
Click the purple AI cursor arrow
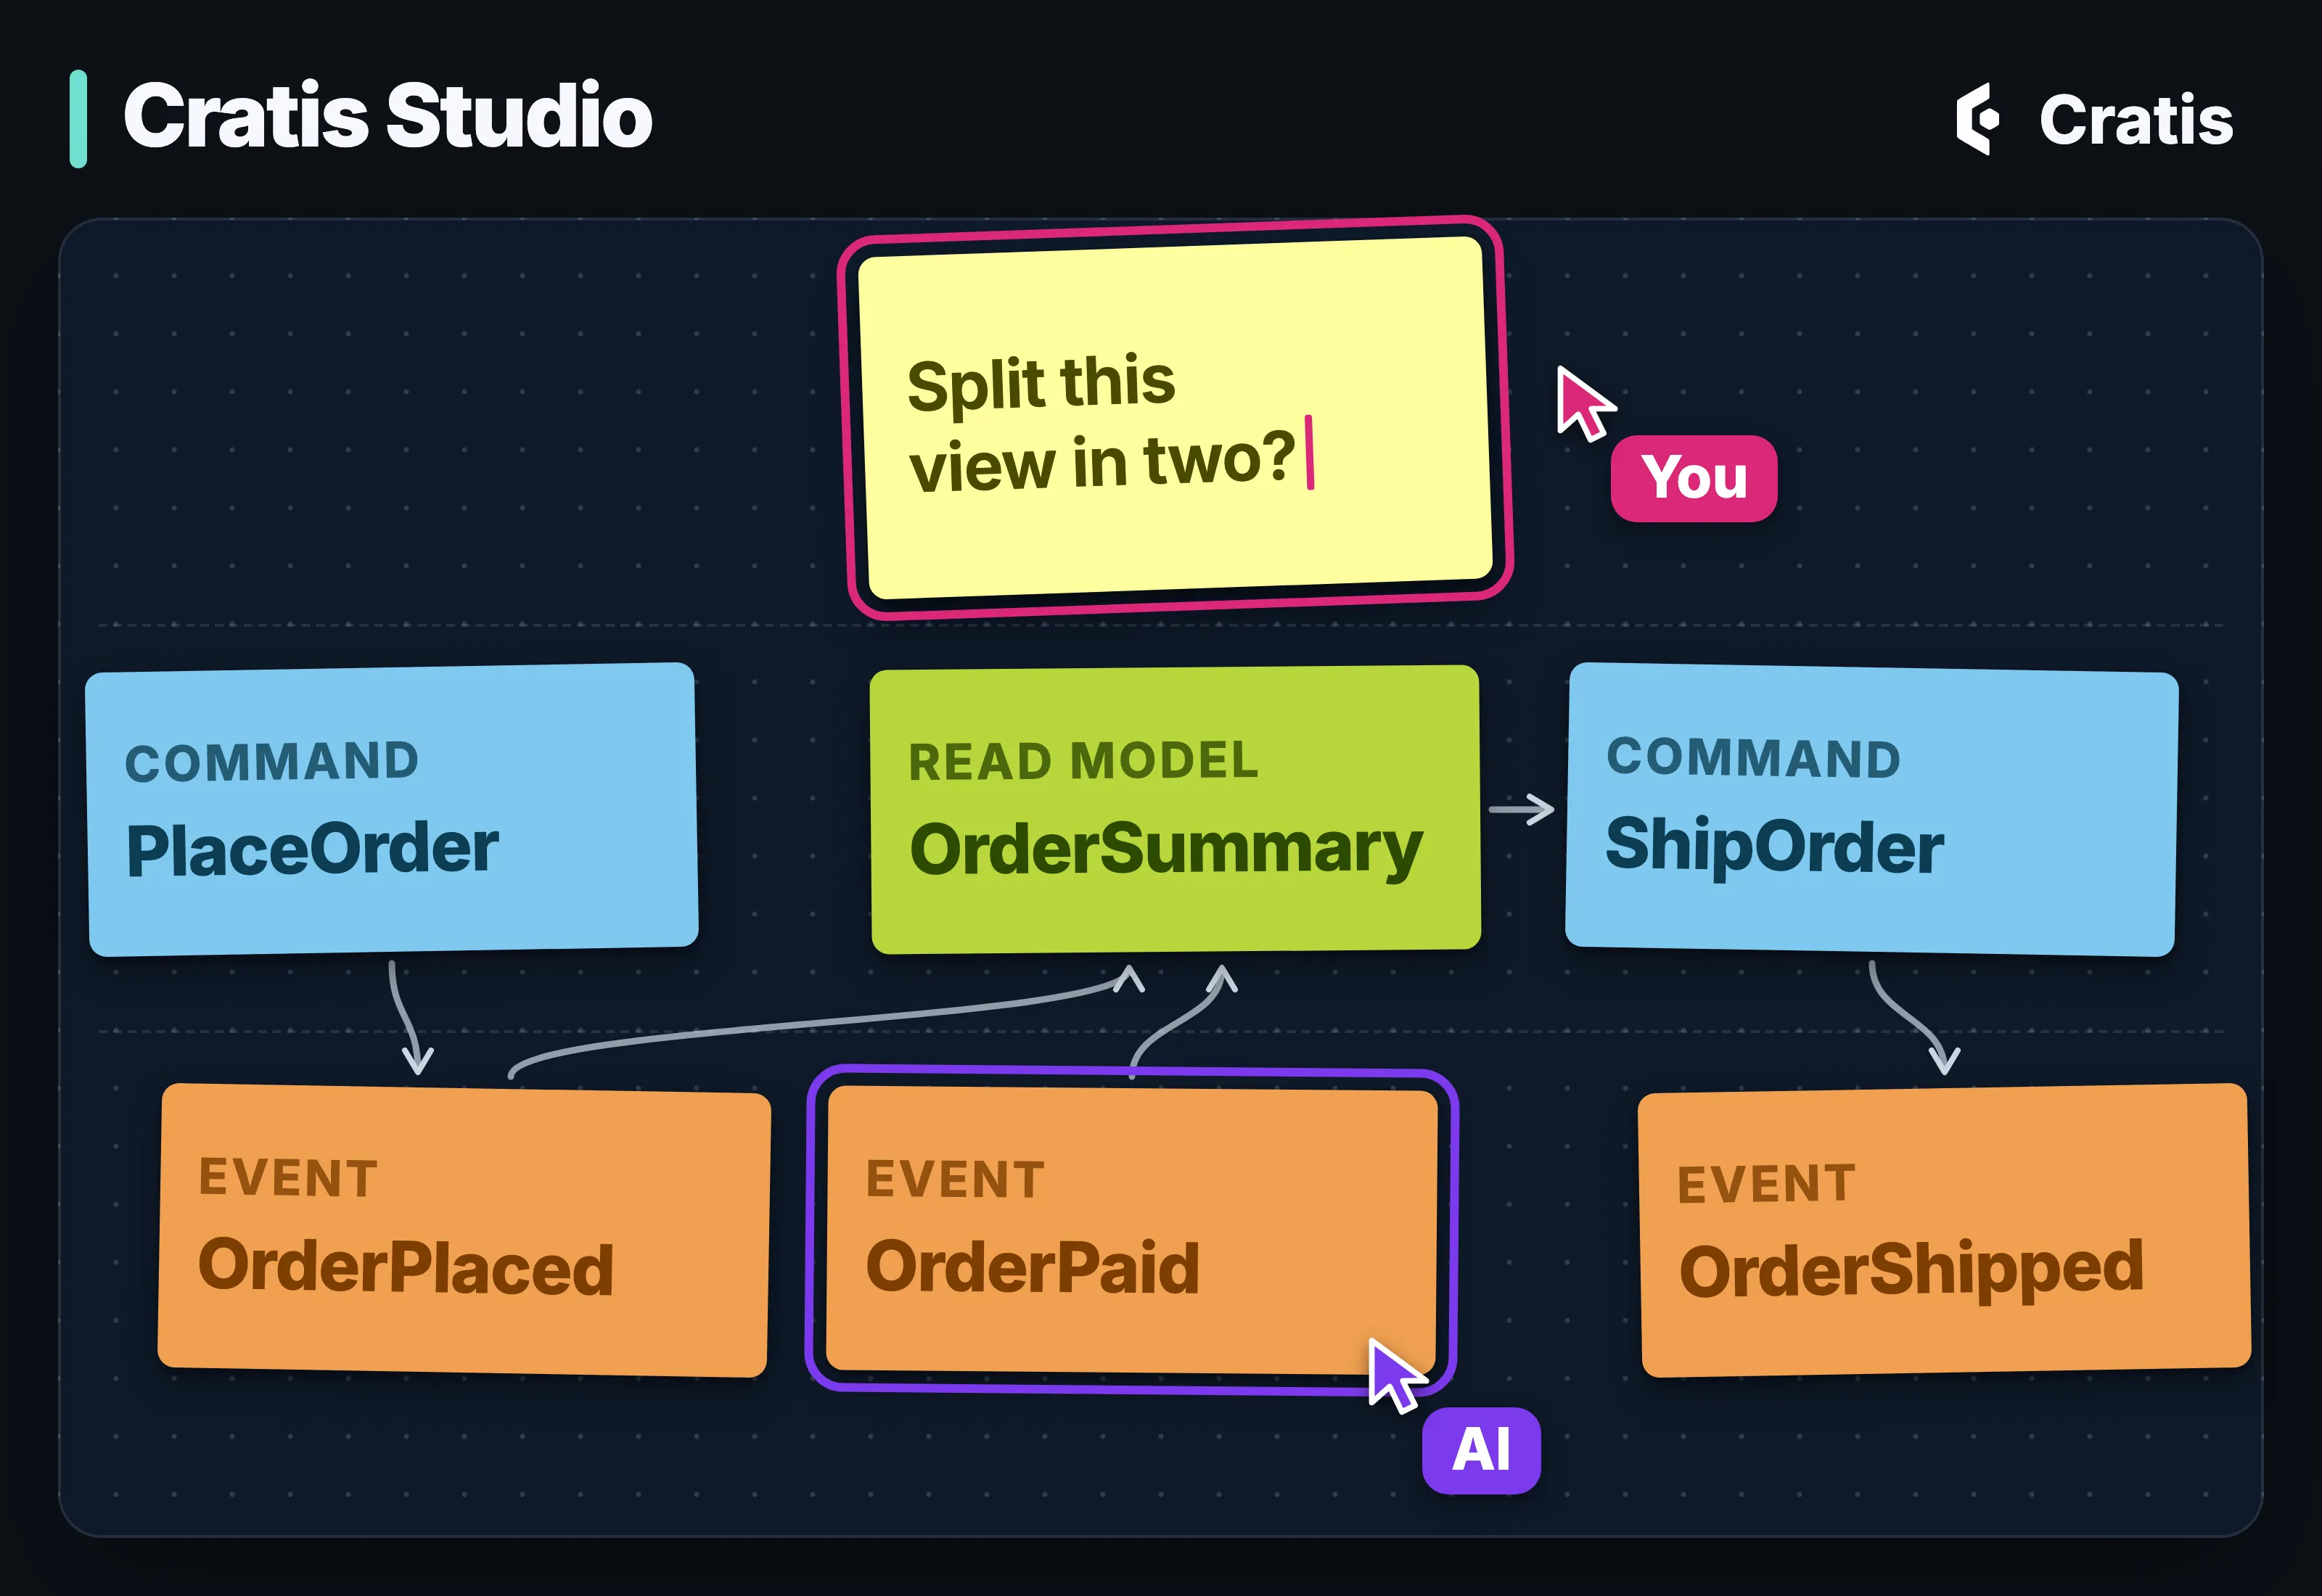[x=1395, y=1375]
